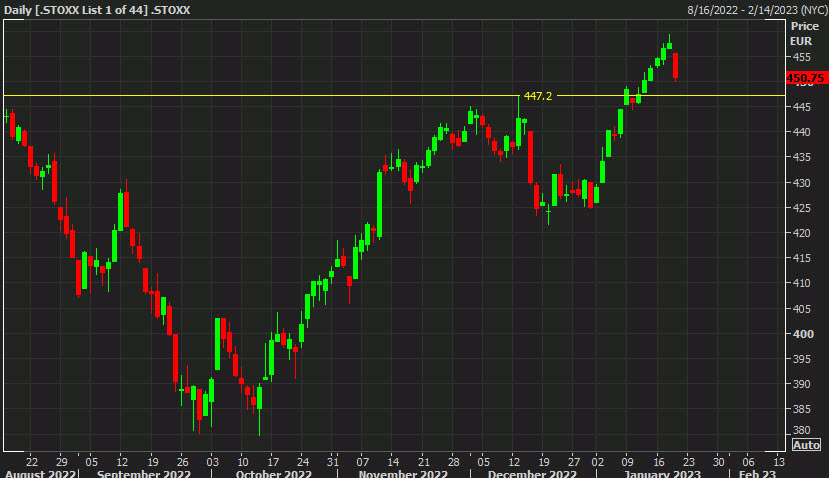Viewport: 829px width, 478px height.
Task: Click the December 2022 month label
Action: tap(532, 473)
